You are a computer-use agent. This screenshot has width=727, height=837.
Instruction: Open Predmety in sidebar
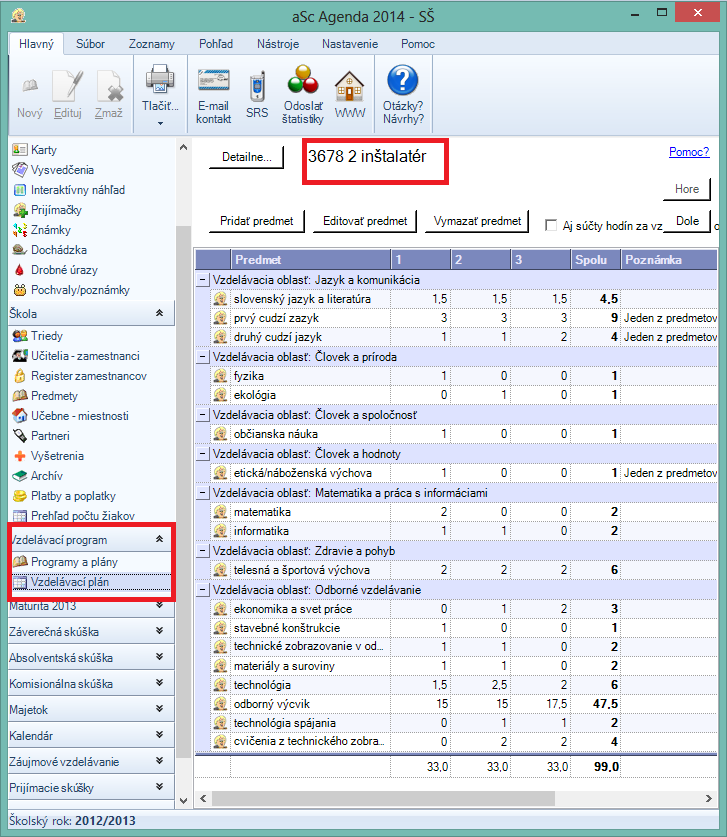coord(45,396)
